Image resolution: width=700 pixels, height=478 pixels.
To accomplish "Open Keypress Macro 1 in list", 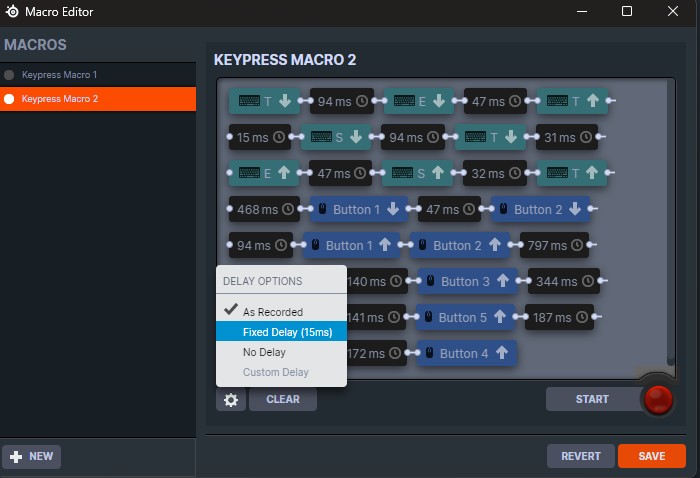I will point(60,75).
